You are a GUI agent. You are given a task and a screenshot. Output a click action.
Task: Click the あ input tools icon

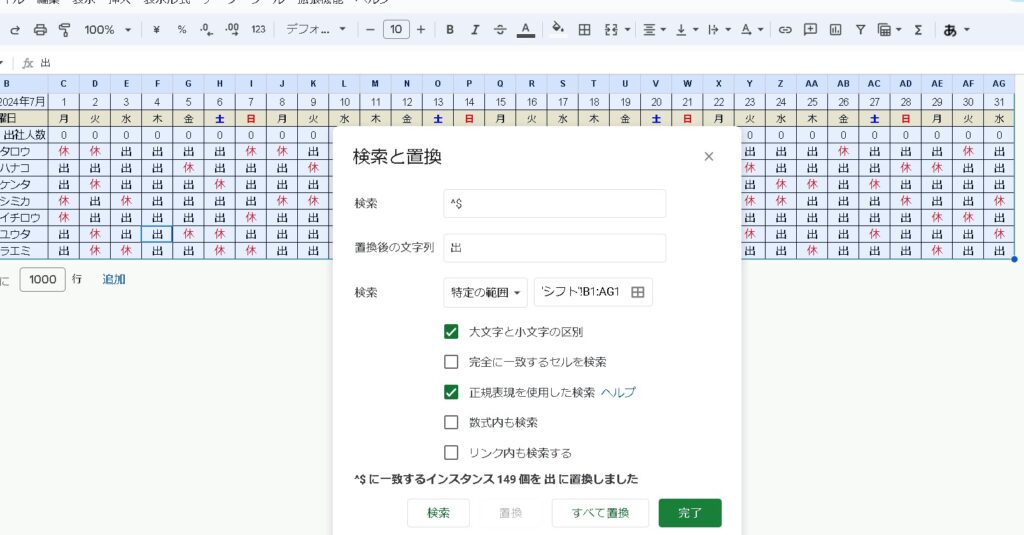(x=950, y=29)
